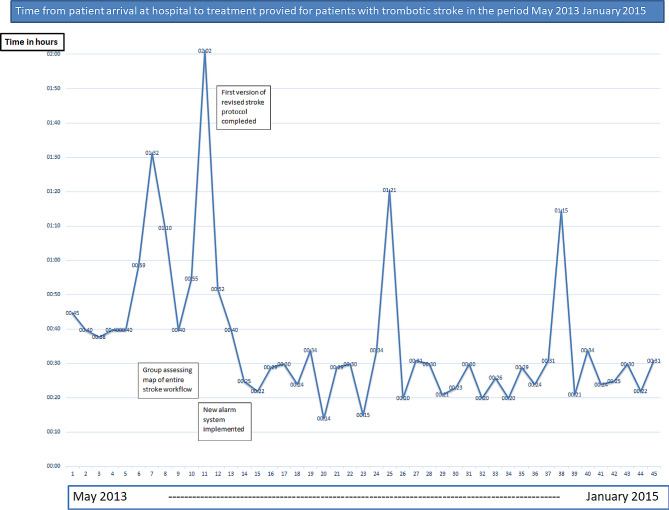Screen dimensions: 669x510
Task: Click the 01:21 data label at point 25
Action: (389, 190)
